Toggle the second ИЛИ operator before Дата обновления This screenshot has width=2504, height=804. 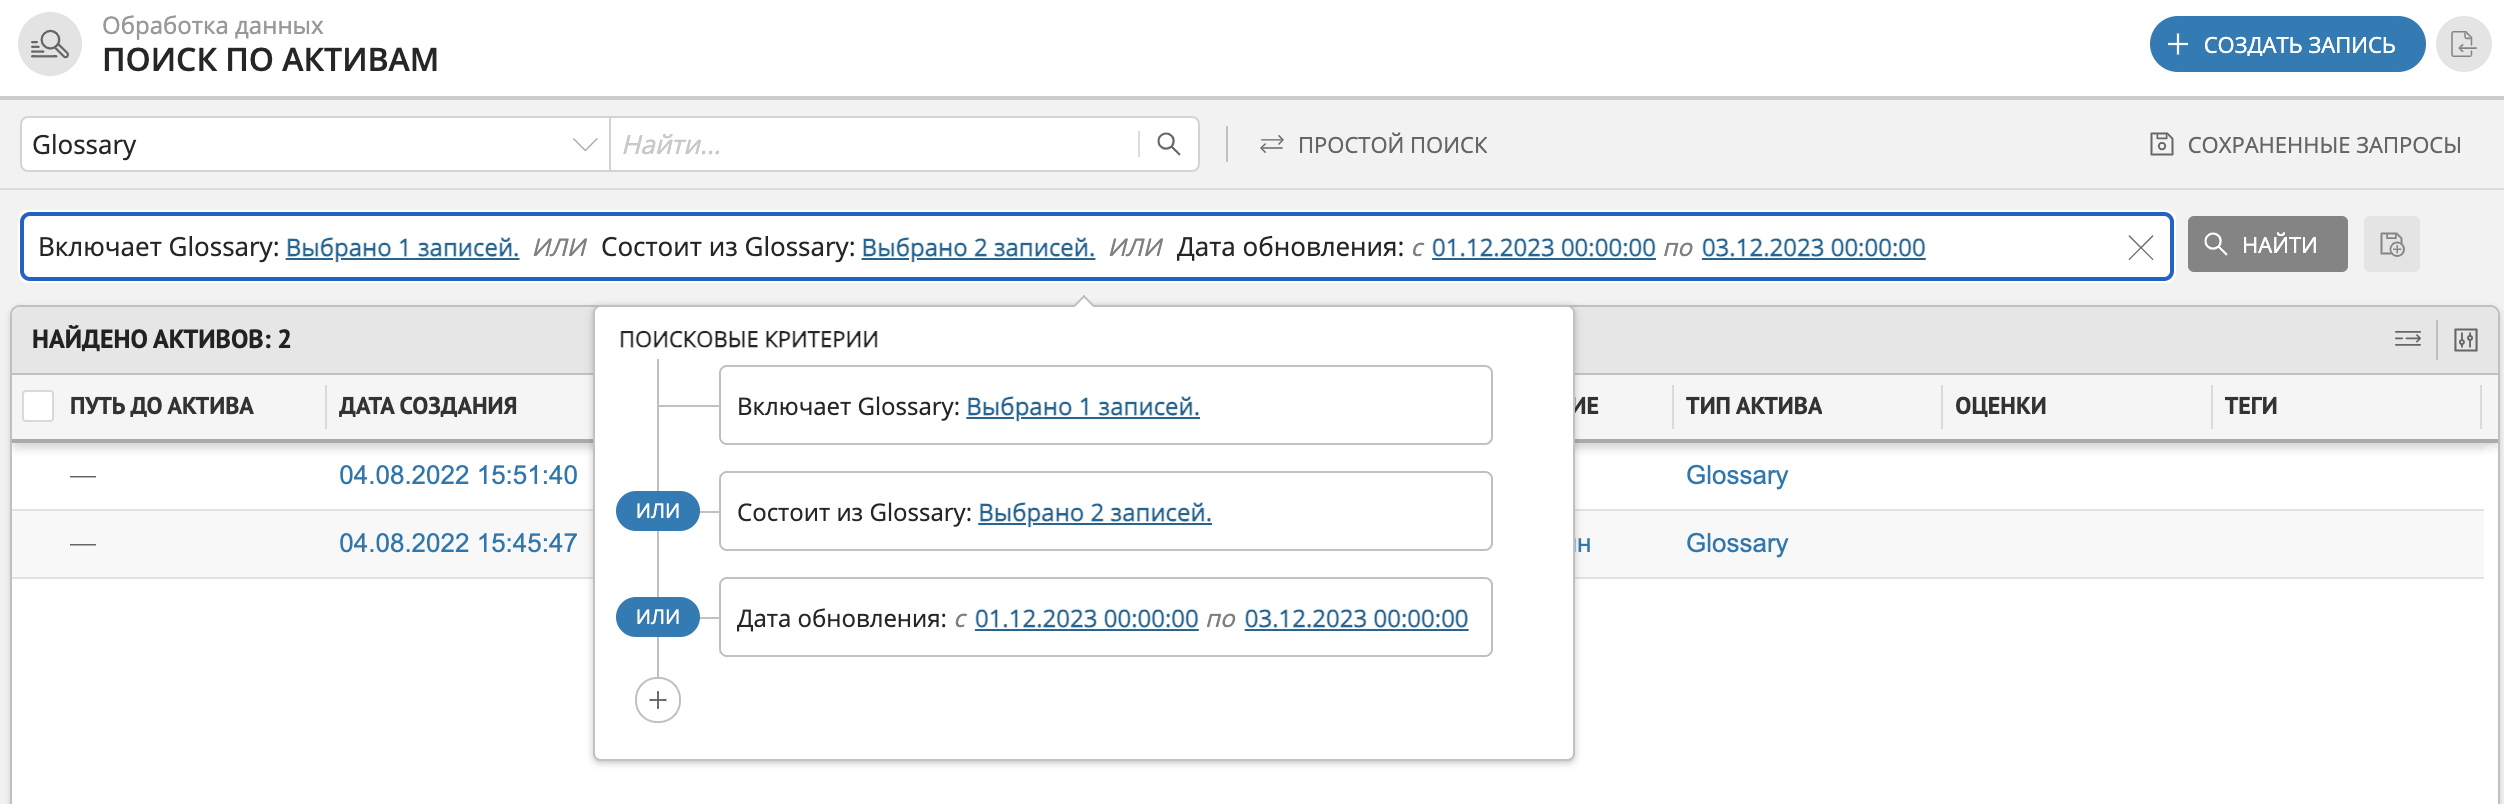point(657,617)
